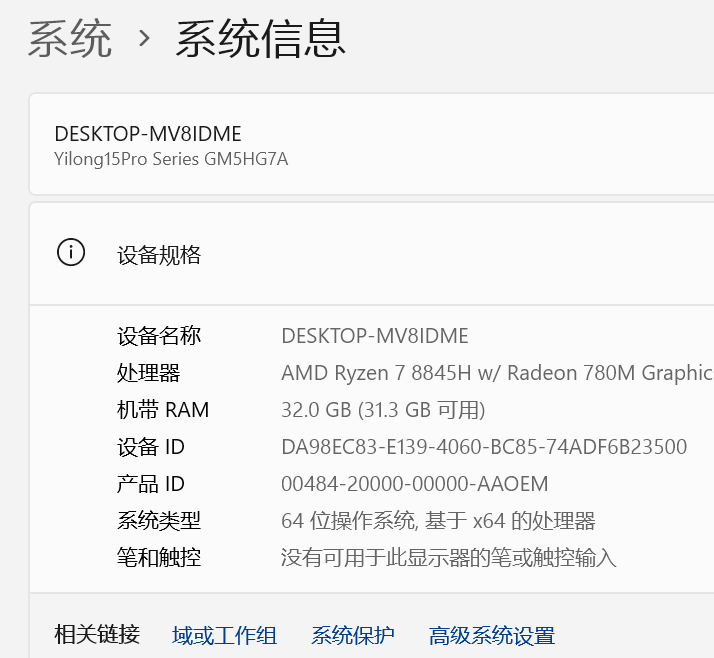Select product ID 00484-20000-00000-AAOEM
Image resolution: width=714 pixels, height=658 pixels.
(415, 484)
